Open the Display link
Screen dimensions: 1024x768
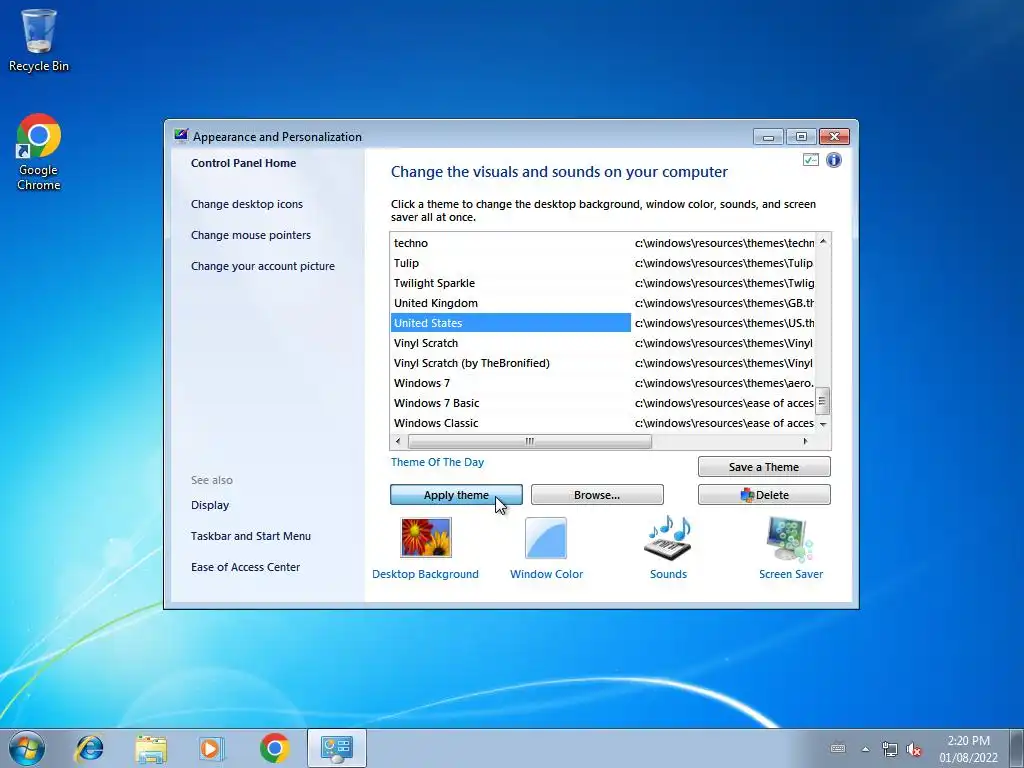click(210, 505)
